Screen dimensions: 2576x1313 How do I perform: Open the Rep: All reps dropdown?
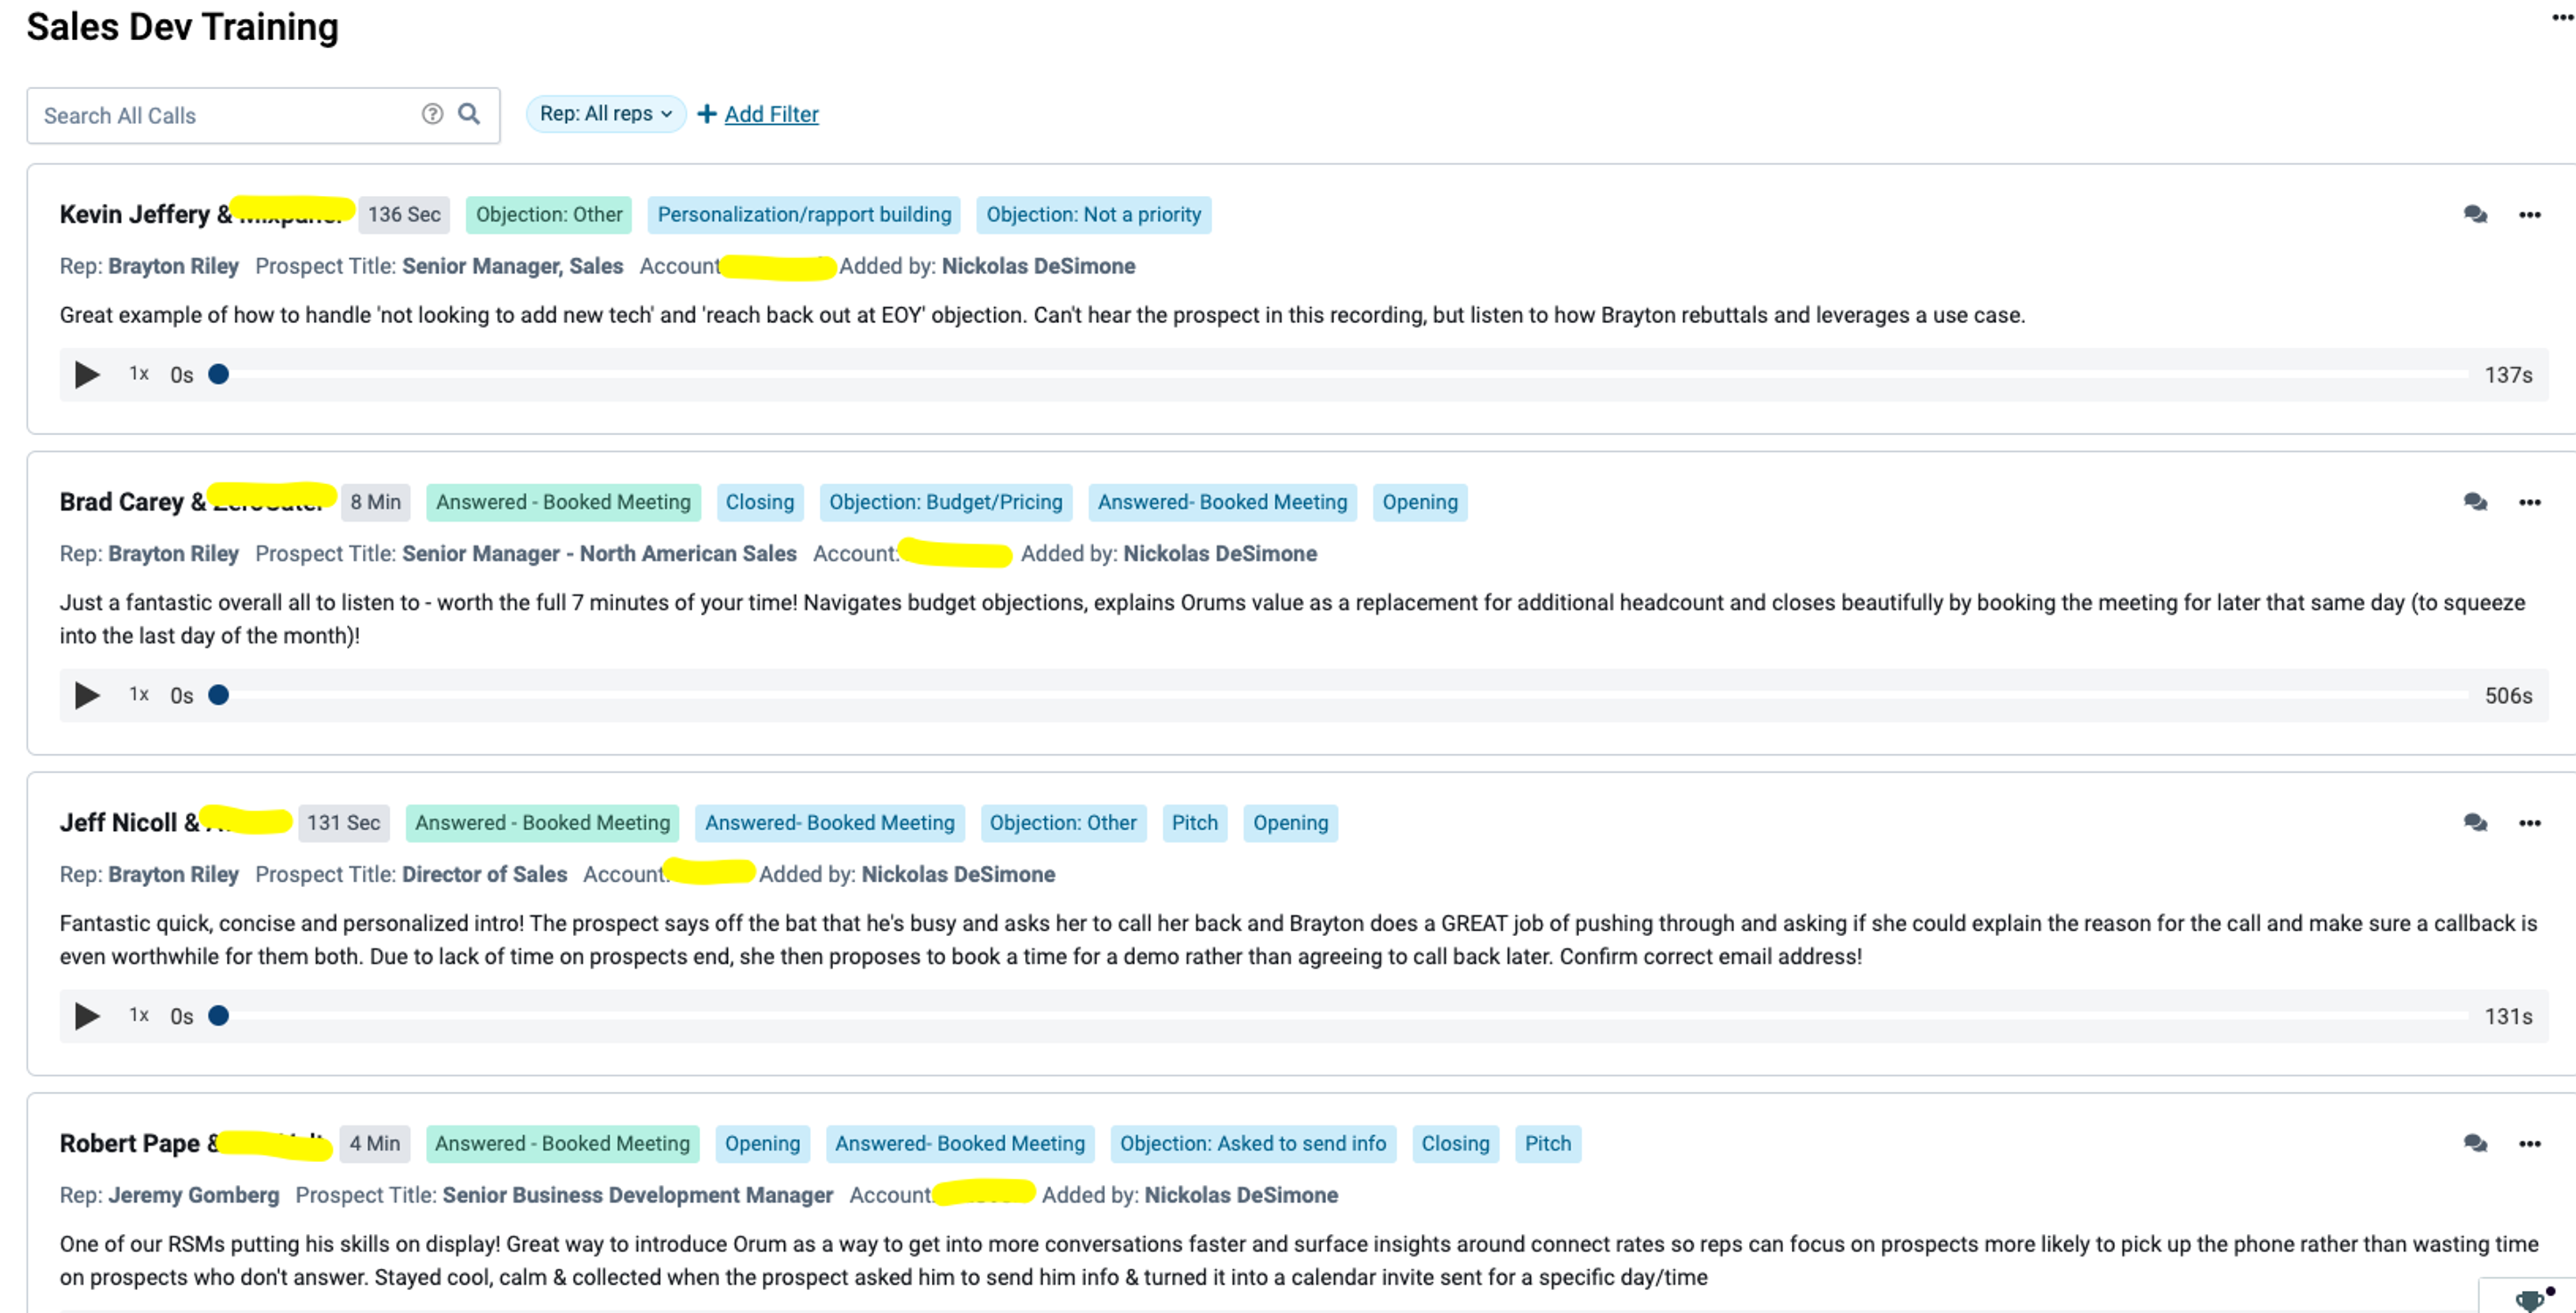click(x=605, y=114)
